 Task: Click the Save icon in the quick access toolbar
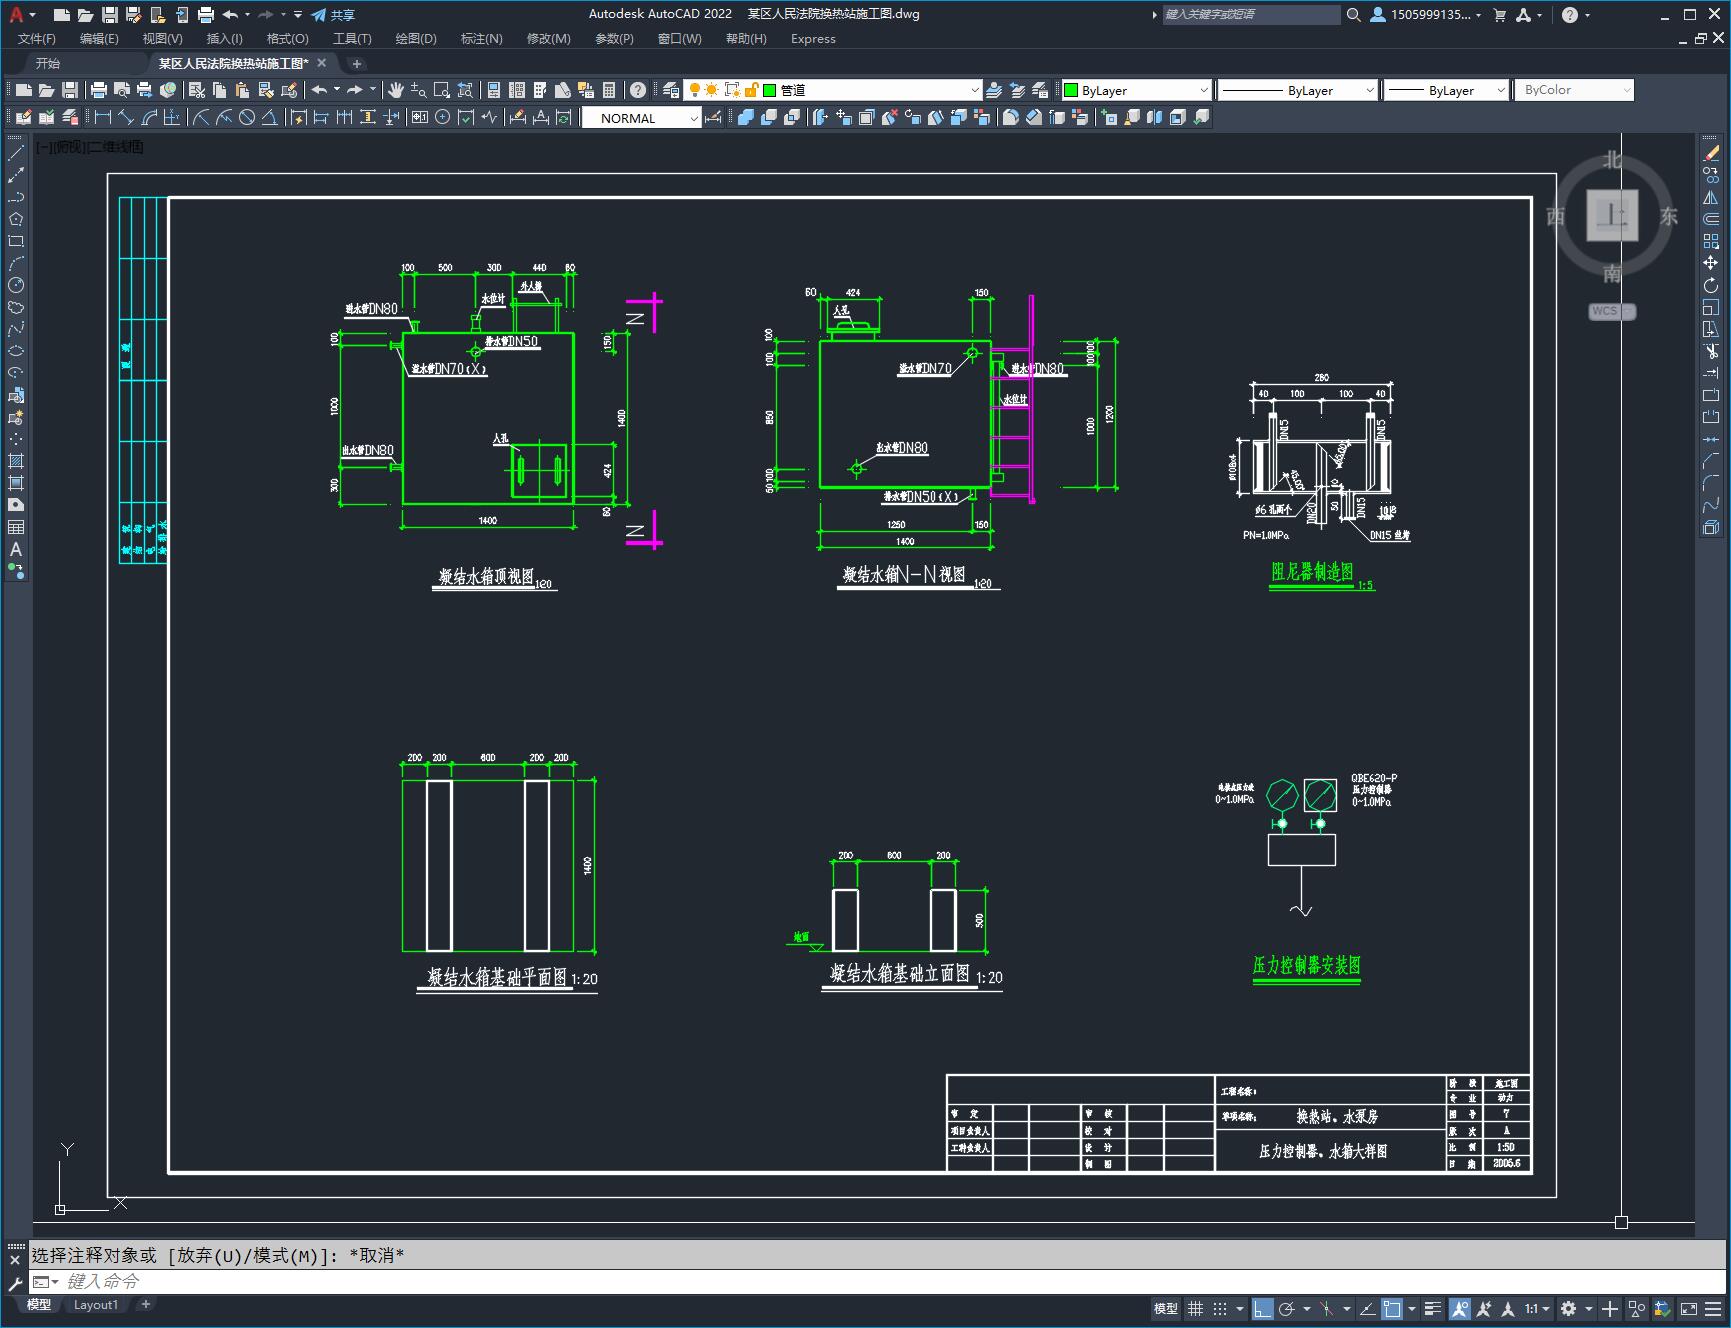point(110,15)
